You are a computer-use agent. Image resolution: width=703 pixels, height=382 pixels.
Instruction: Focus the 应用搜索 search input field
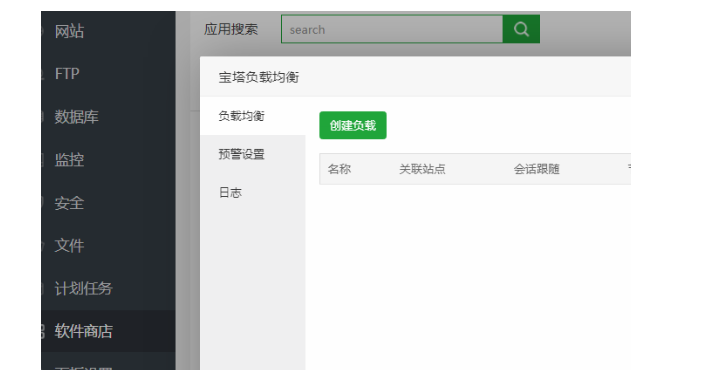point(392,29)
